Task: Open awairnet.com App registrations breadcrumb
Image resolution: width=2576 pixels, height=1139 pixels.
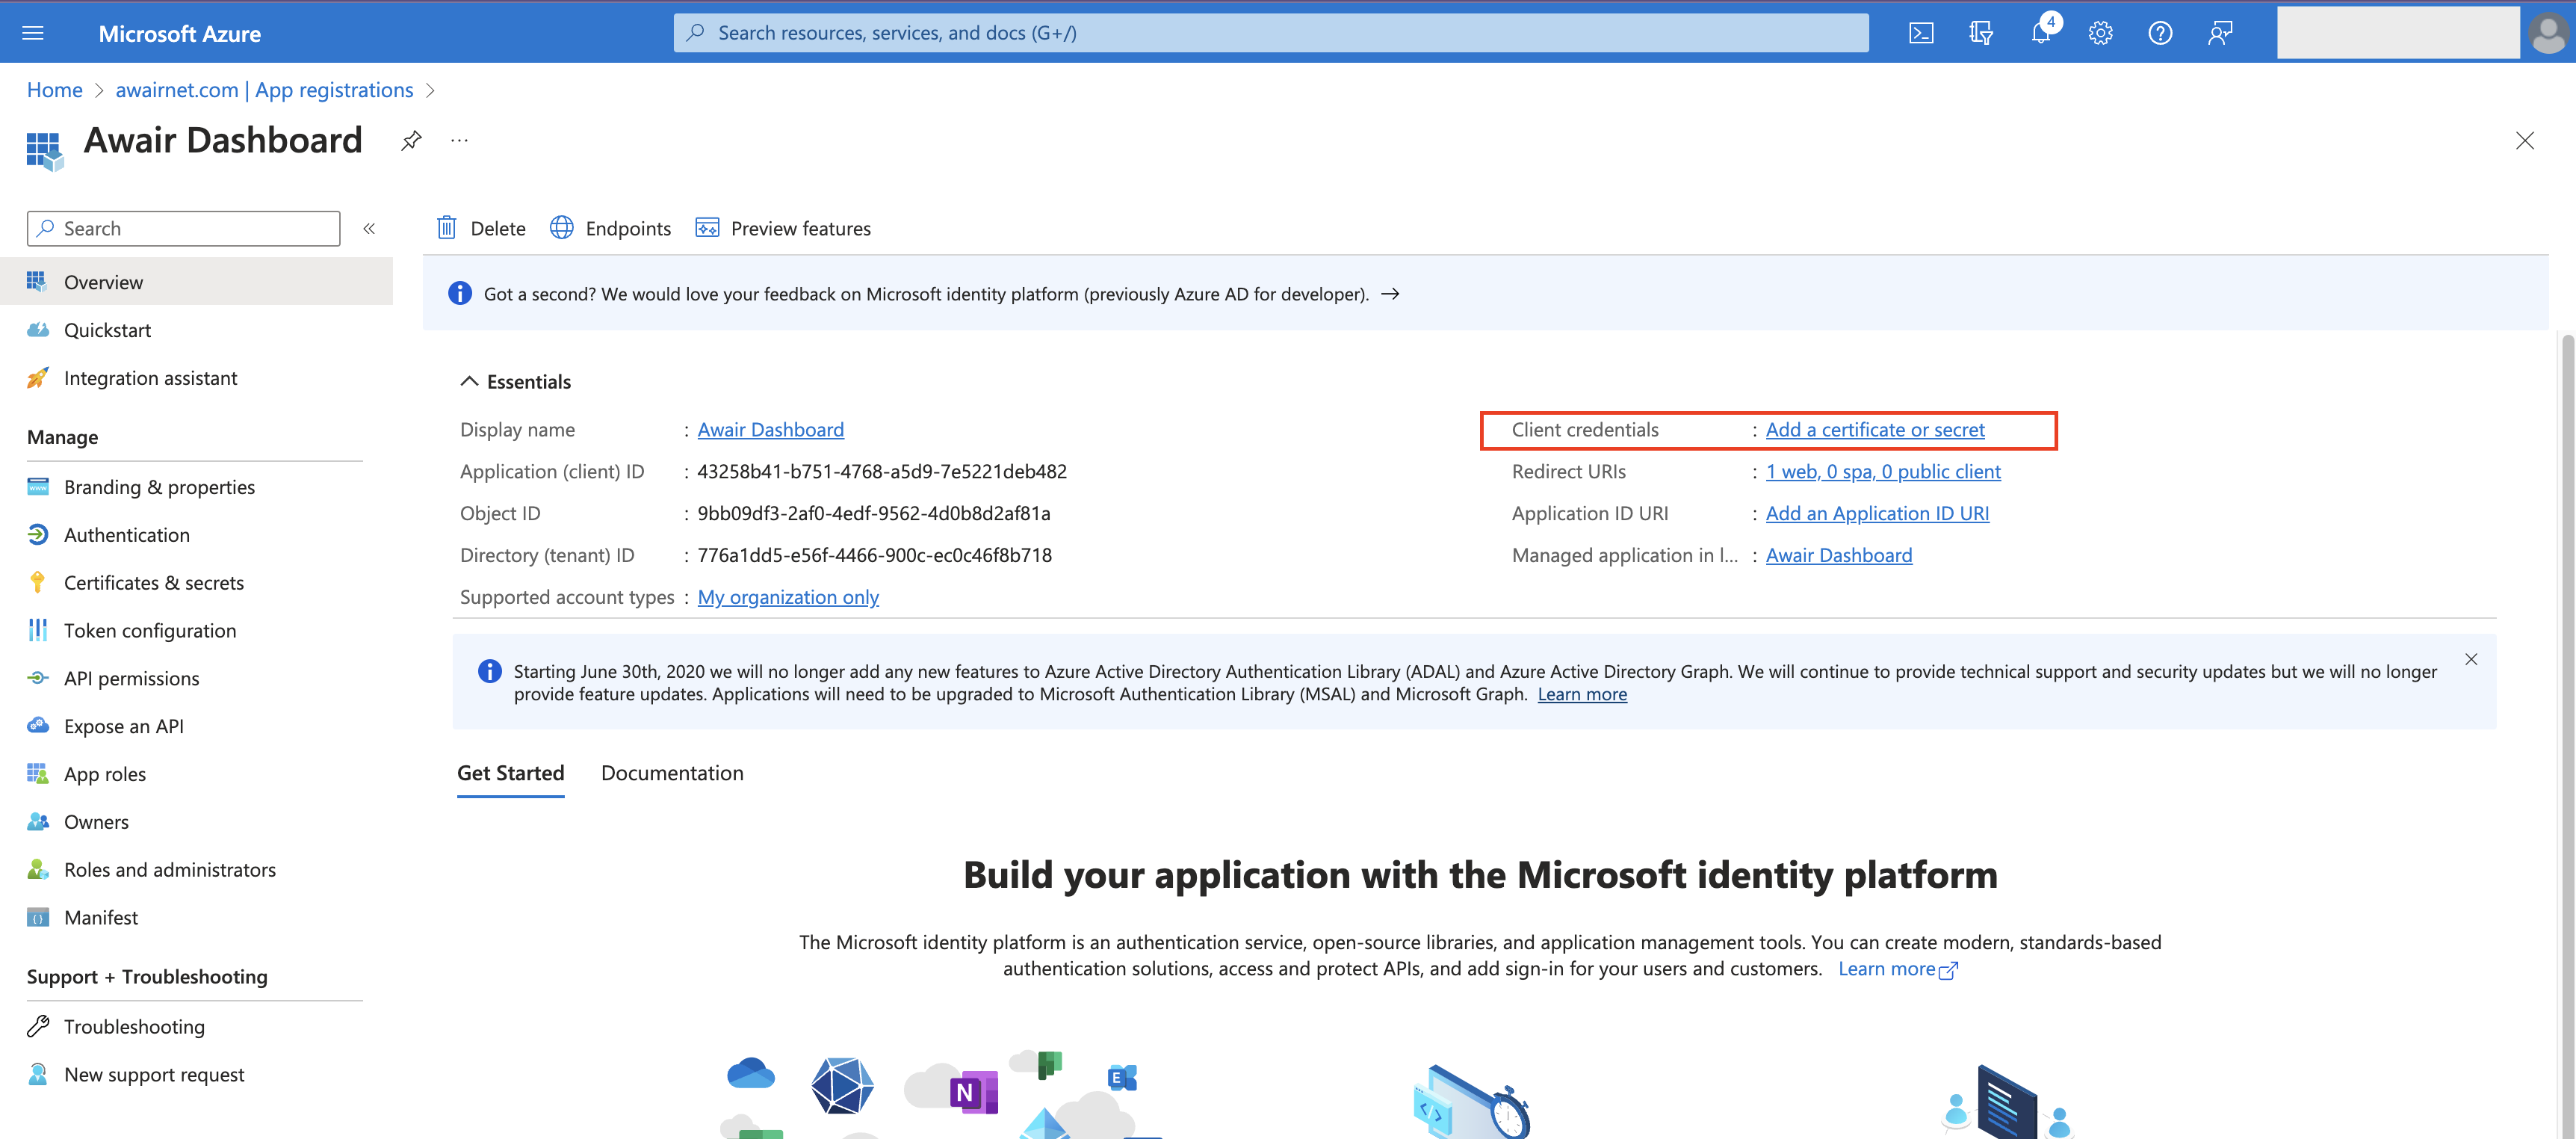Action: [x=264, y=90]
